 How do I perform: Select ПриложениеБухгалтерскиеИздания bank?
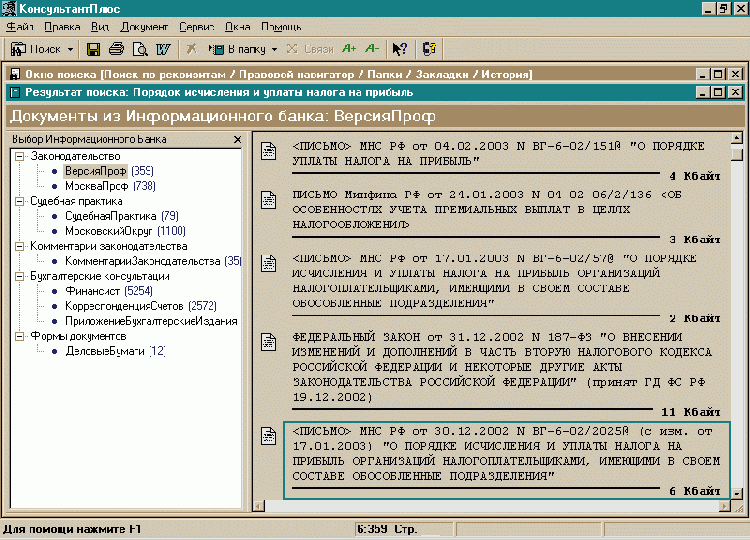click(x=152, y=321)
